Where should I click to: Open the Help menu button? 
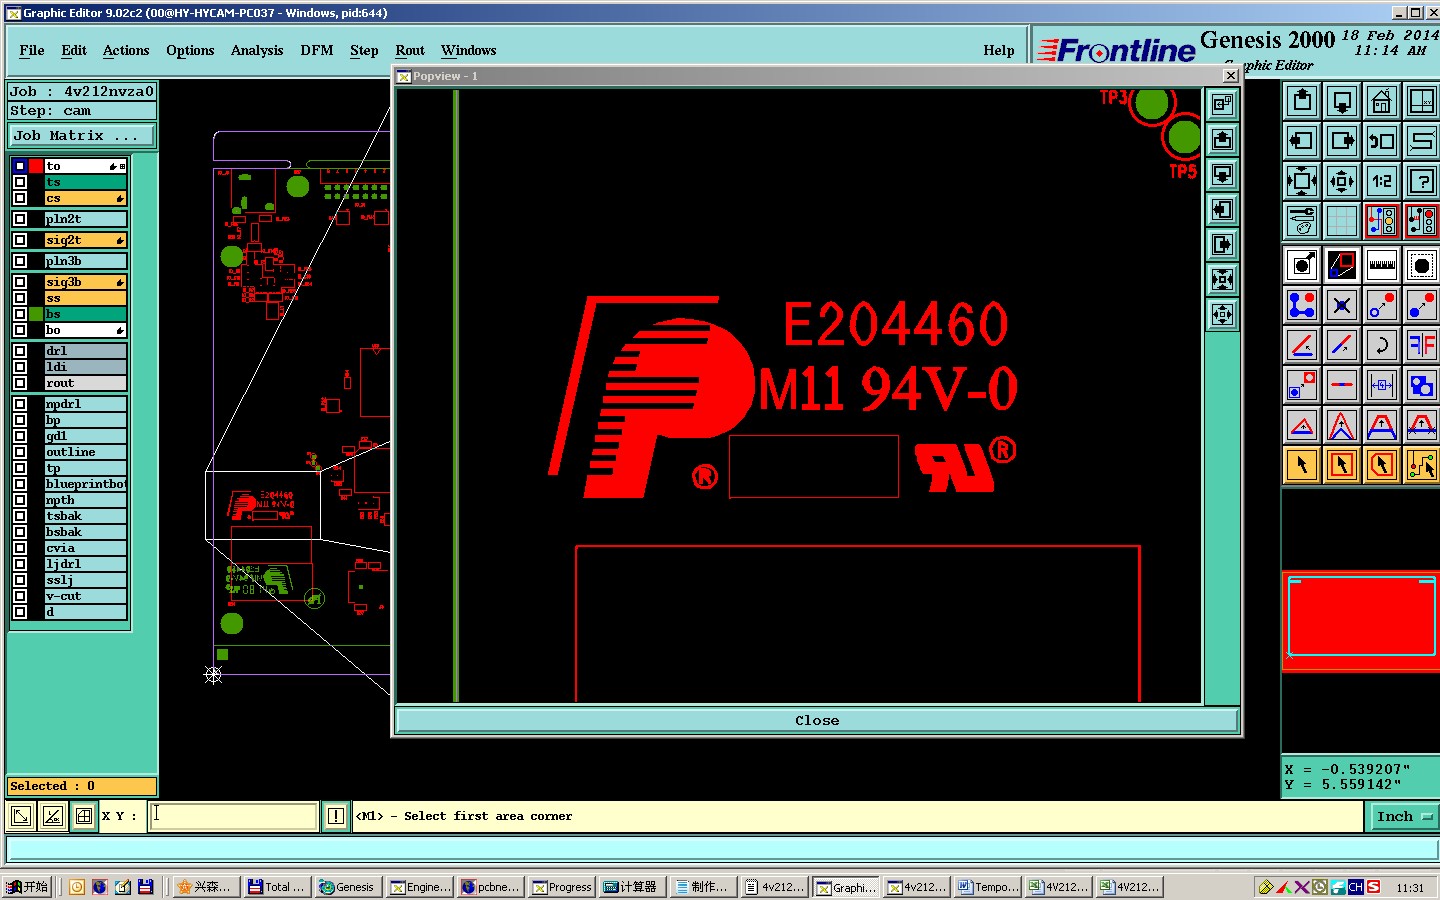click(999, 50)
